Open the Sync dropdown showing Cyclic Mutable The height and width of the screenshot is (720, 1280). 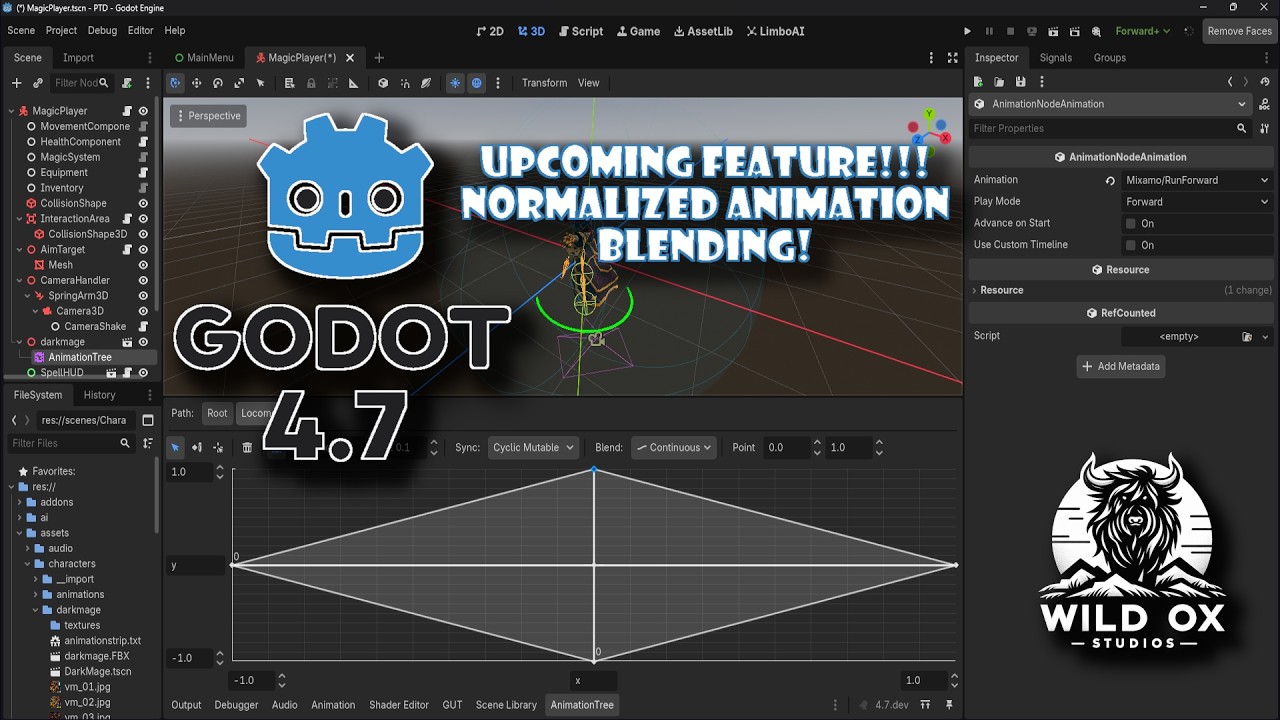click(x=533, y=448)
